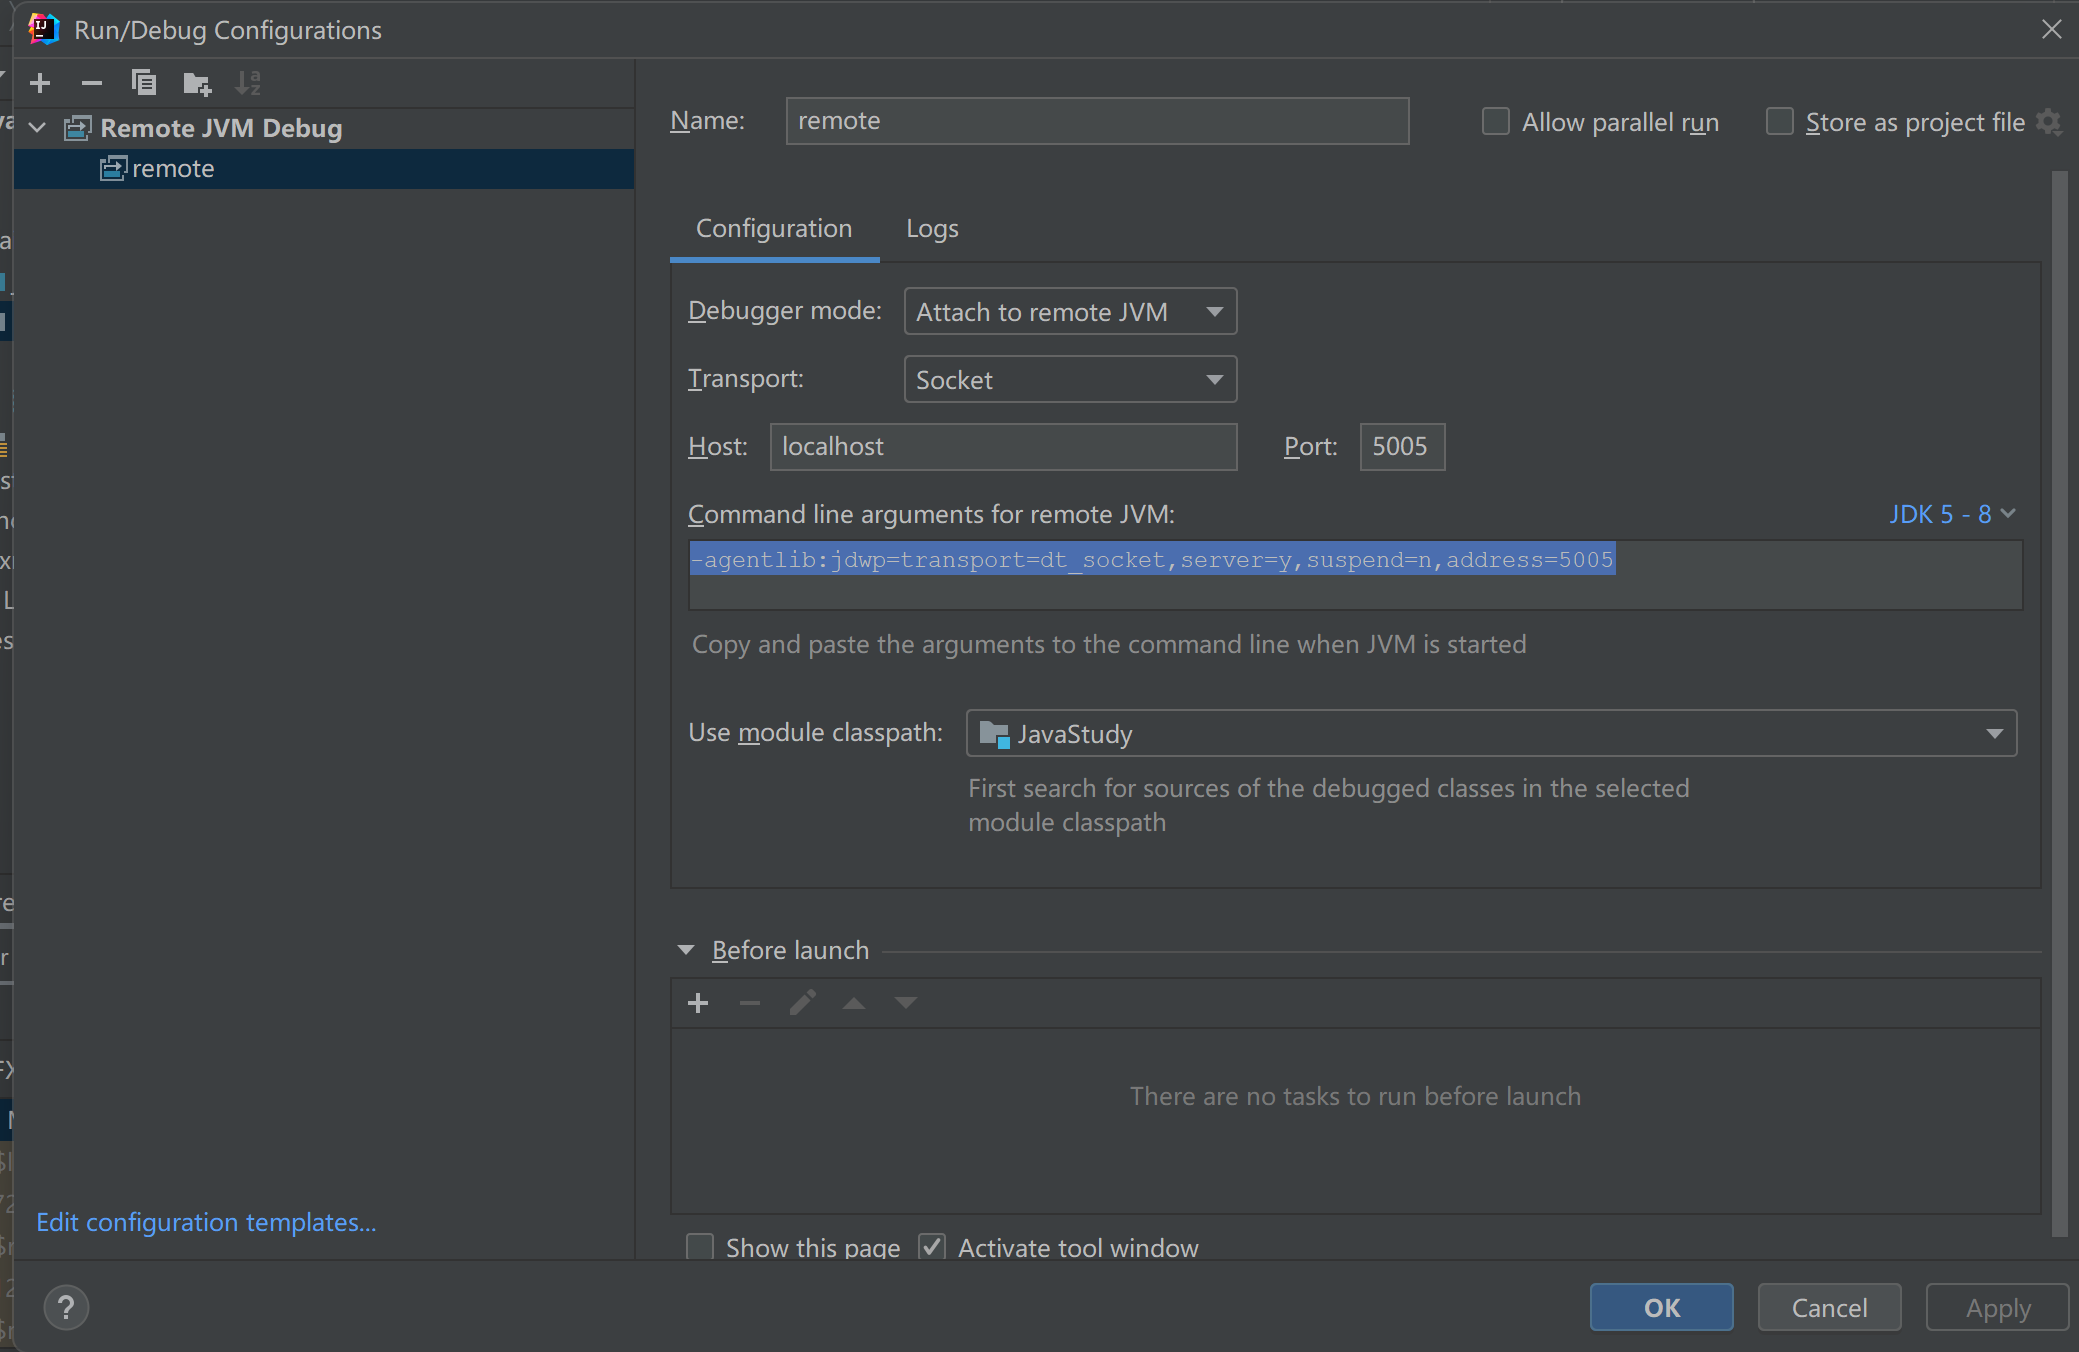Open the help question mark button
This screenshot has height=1352, width=2079.
coord(66,1308)
